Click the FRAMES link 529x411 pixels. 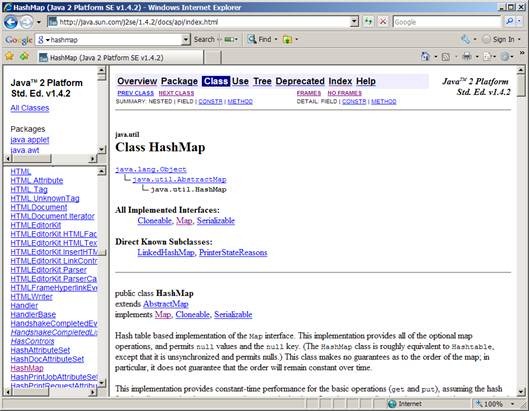(x=309, y=93)
